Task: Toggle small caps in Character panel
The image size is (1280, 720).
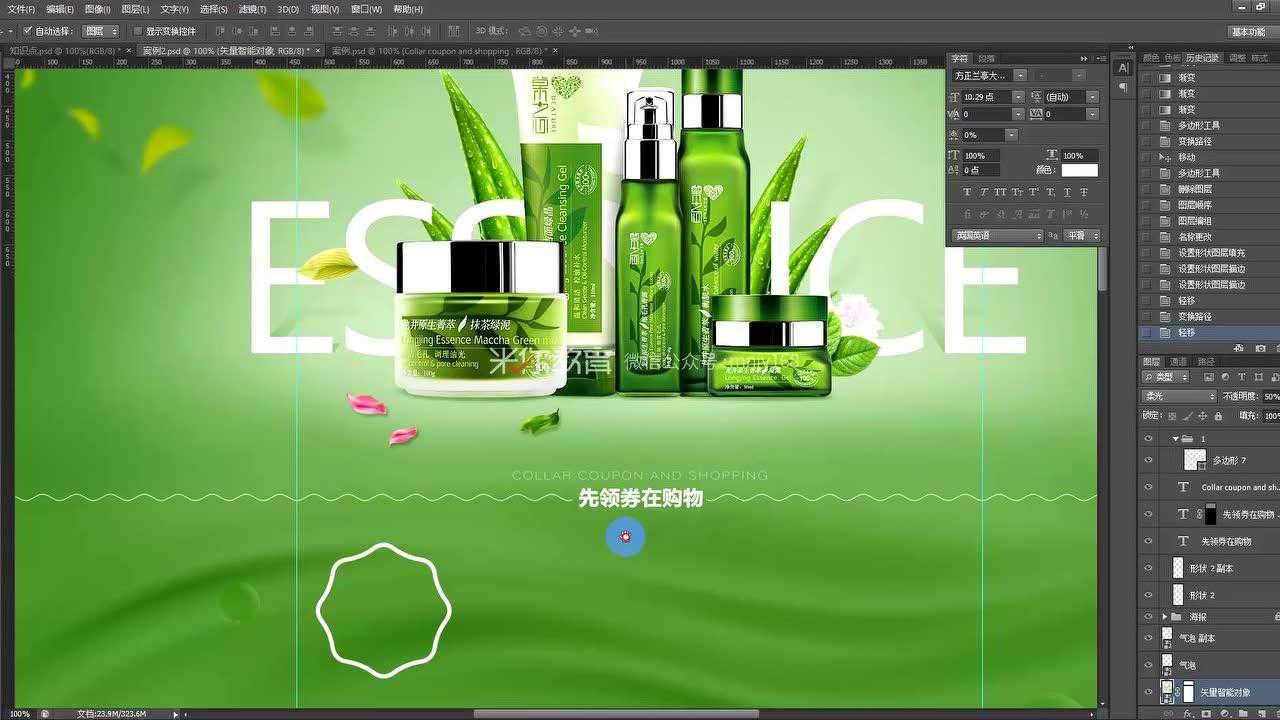Action: click(1017, 192)
